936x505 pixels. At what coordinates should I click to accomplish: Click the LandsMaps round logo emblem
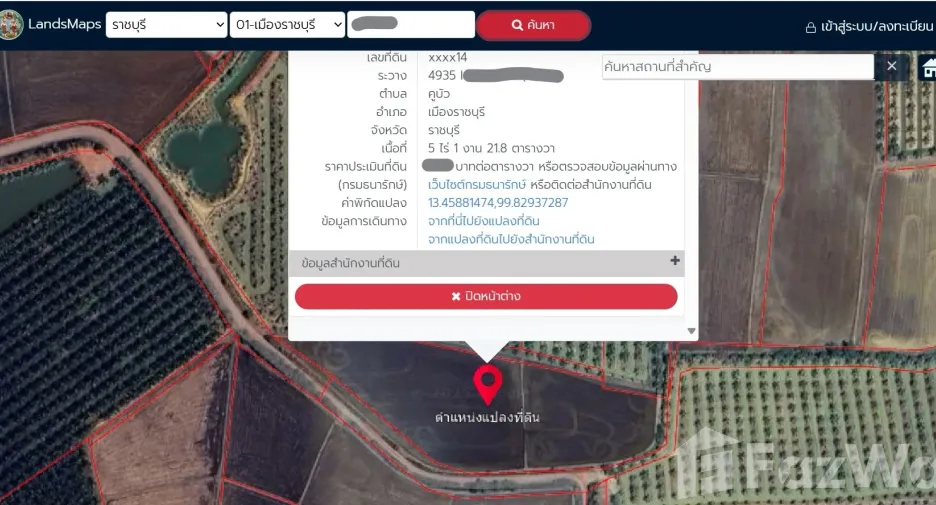click(x=10, y=24)
